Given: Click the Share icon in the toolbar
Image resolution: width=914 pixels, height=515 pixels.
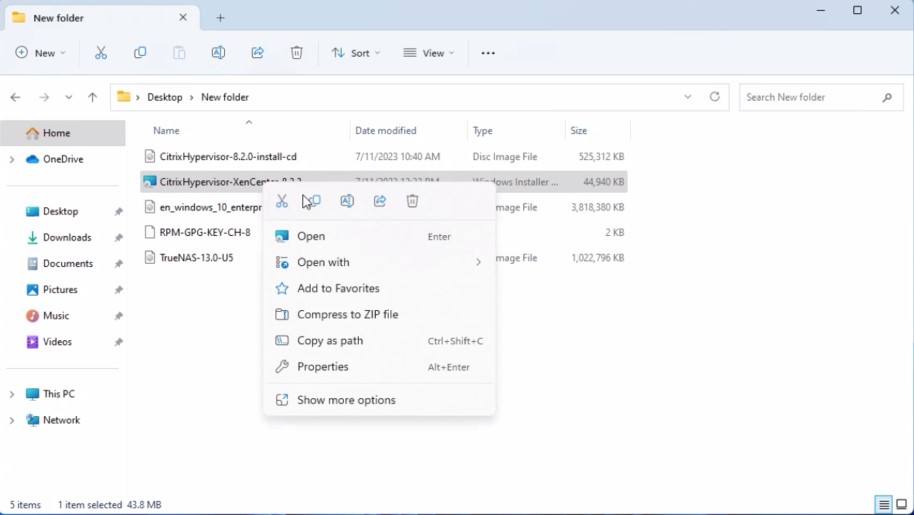Looking at the screenshot, I should (x=257, y=53).
